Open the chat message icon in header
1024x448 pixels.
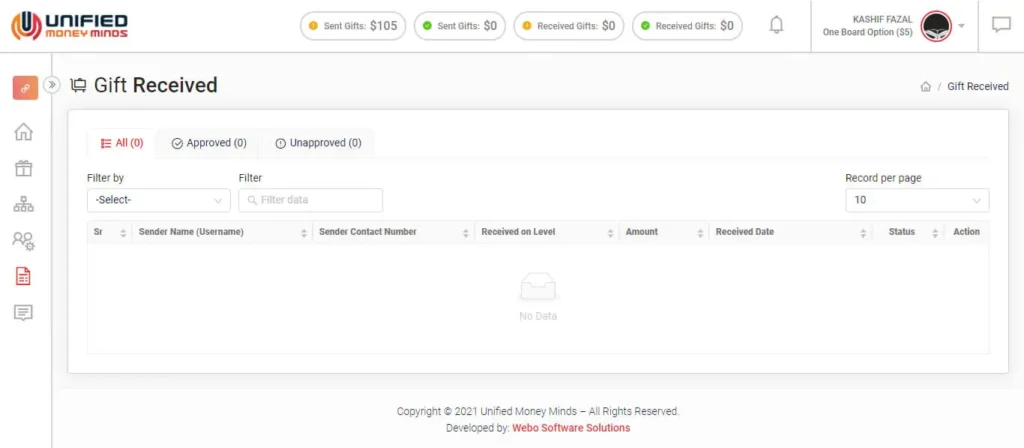click(x=1001, y=25)
